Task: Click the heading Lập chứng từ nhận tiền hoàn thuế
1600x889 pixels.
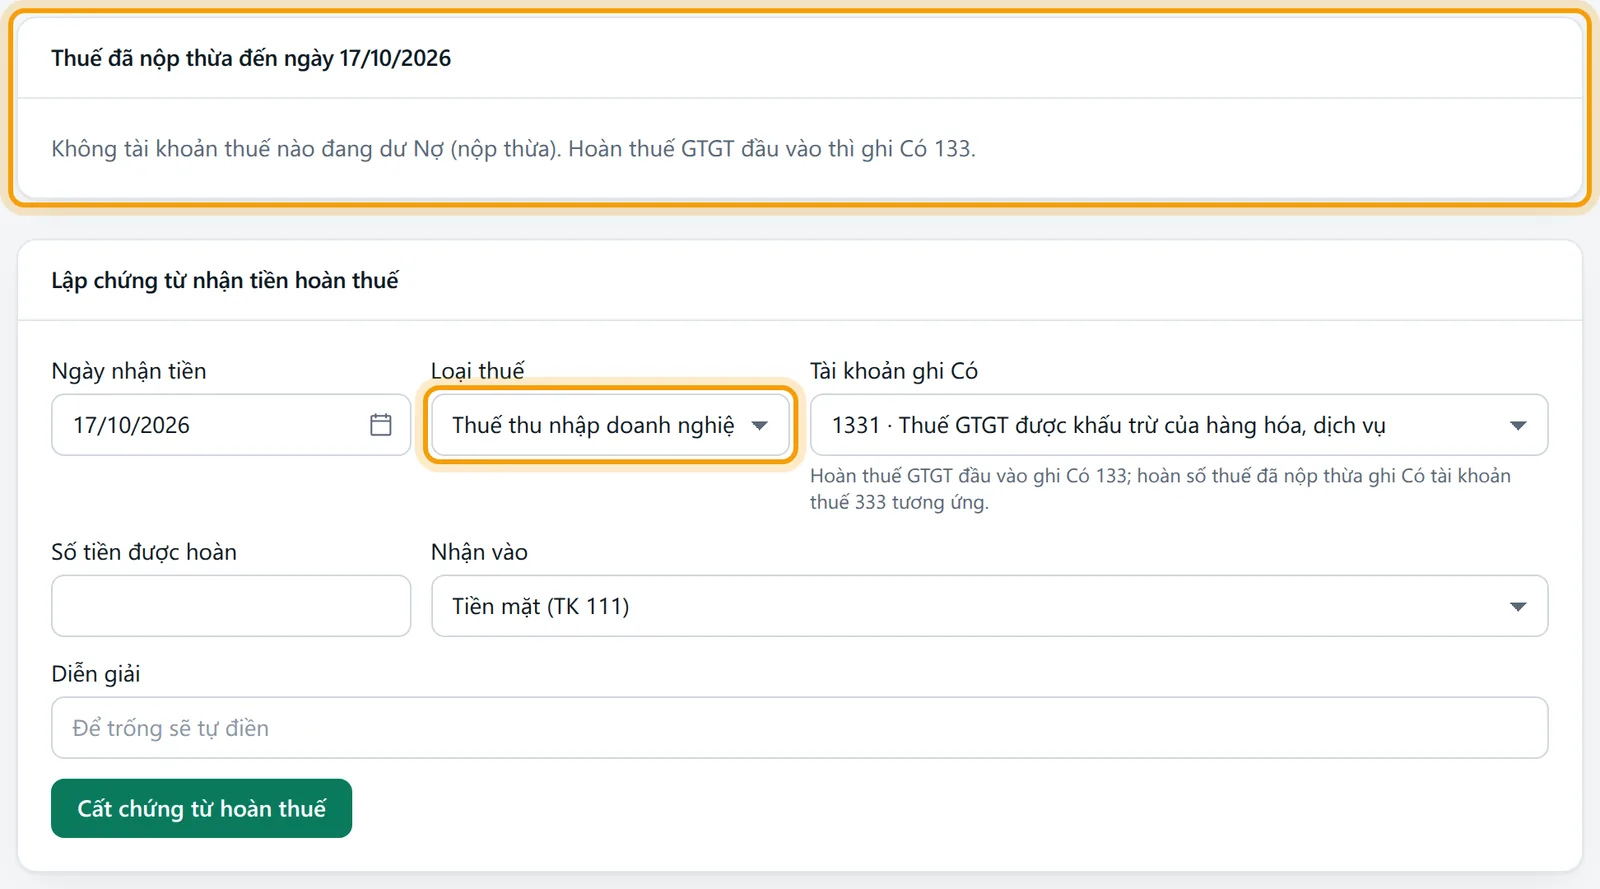Action: coord(225,280)
